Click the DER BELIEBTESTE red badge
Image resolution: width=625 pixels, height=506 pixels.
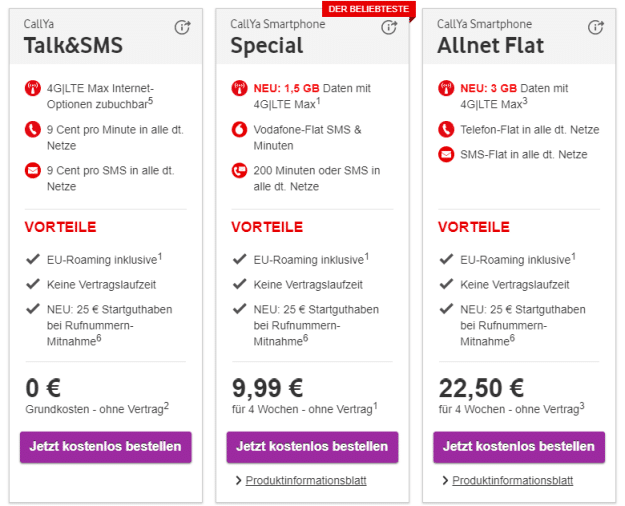[x=369, y=9]
